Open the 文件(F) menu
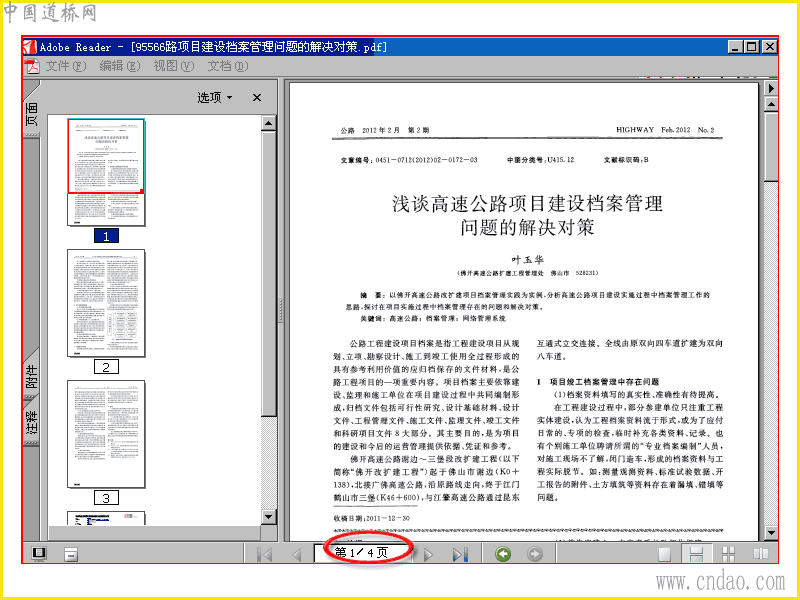This screenshot has width=800, height=600. [x=66, y=66]
